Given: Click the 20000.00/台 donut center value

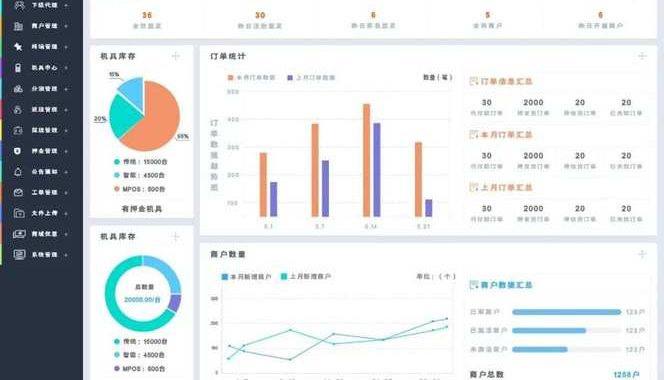Looking at the screenshot, I should (142, 300).
